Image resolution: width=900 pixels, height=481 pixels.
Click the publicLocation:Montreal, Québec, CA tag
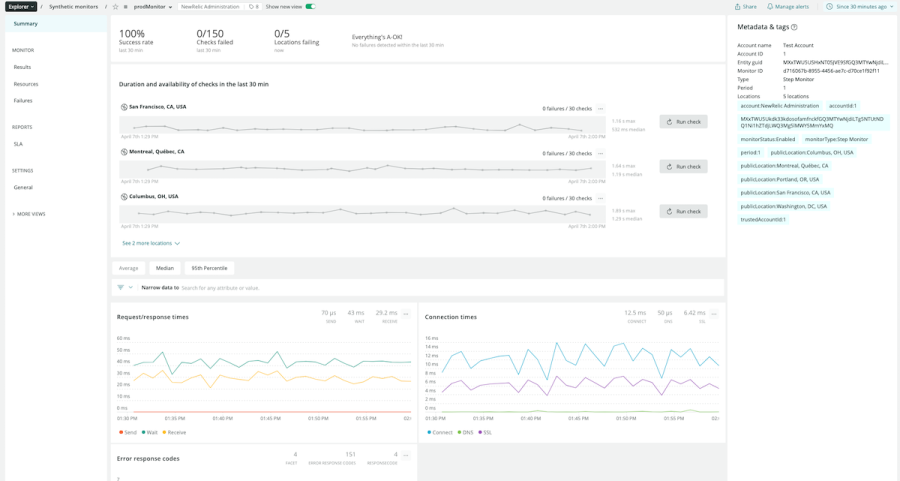coord(784,166)
